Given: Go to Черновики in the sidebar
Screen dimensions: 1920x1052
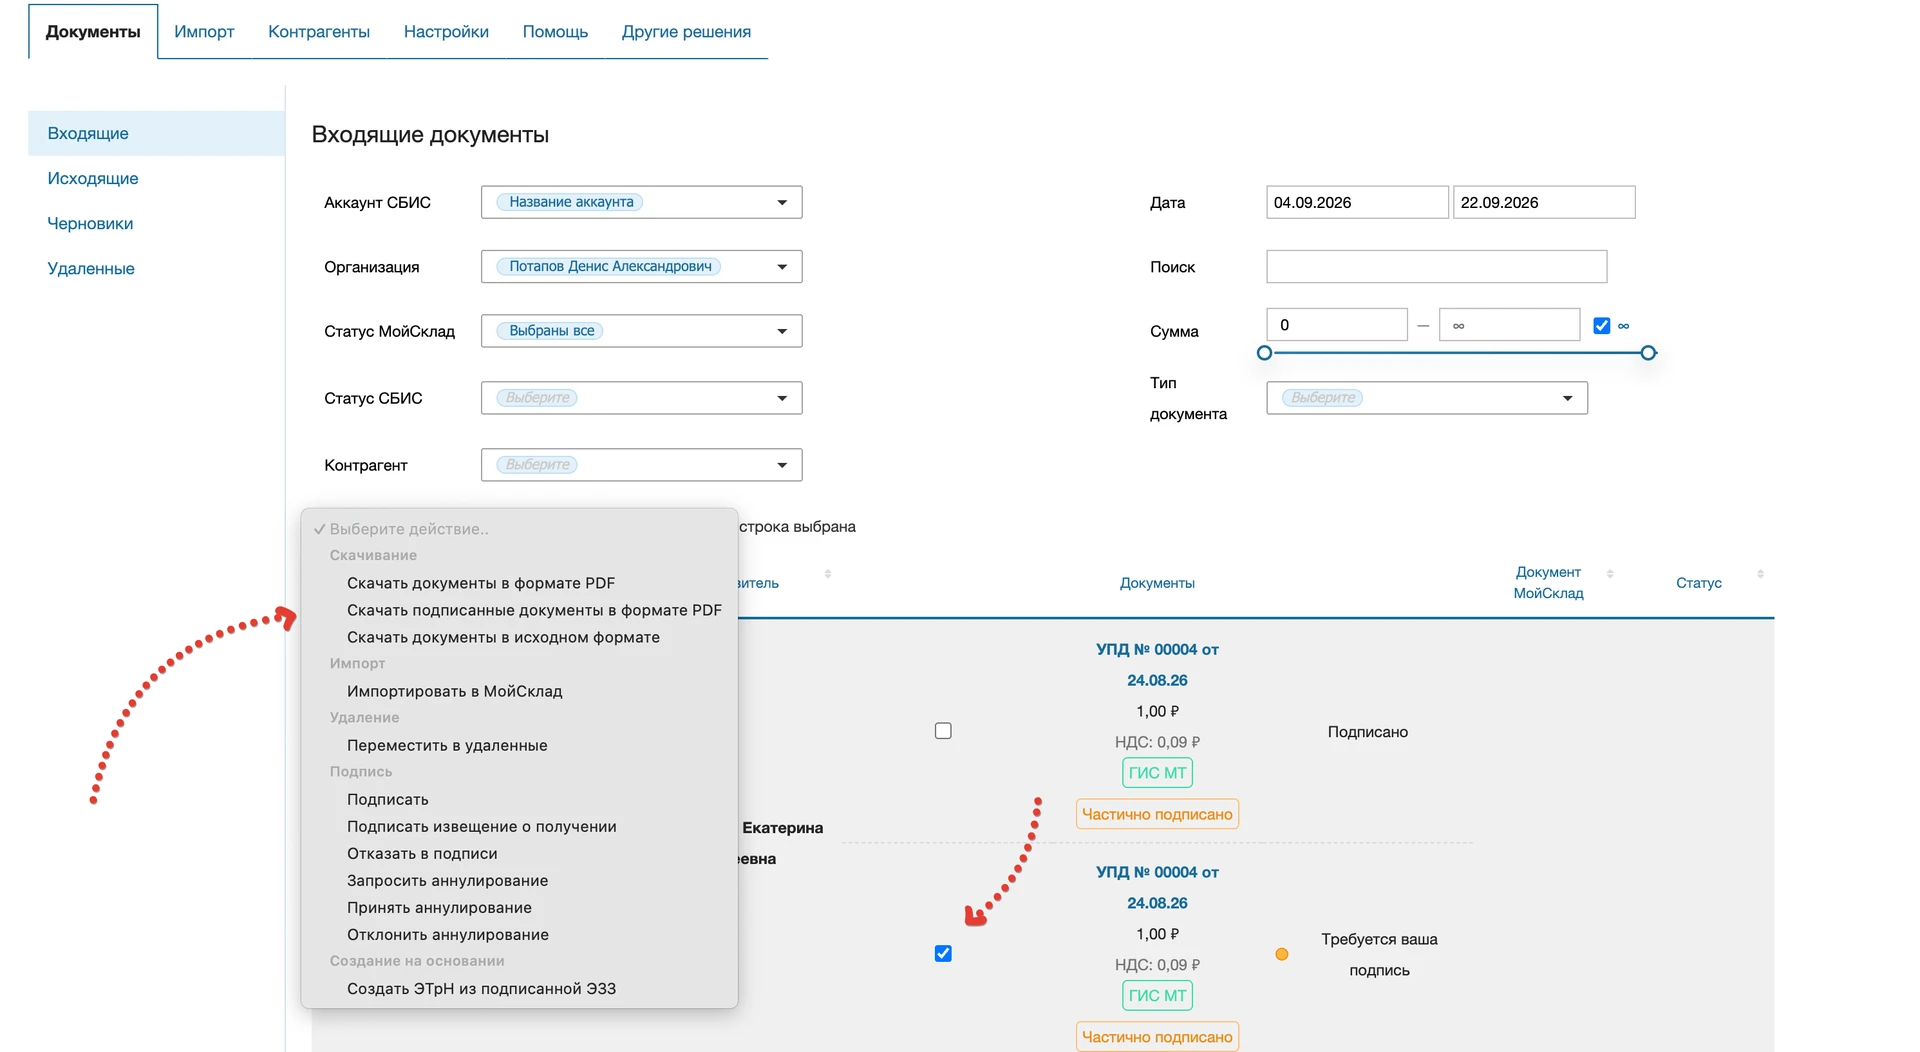Looking at the screenshot, I should point(90,223).
